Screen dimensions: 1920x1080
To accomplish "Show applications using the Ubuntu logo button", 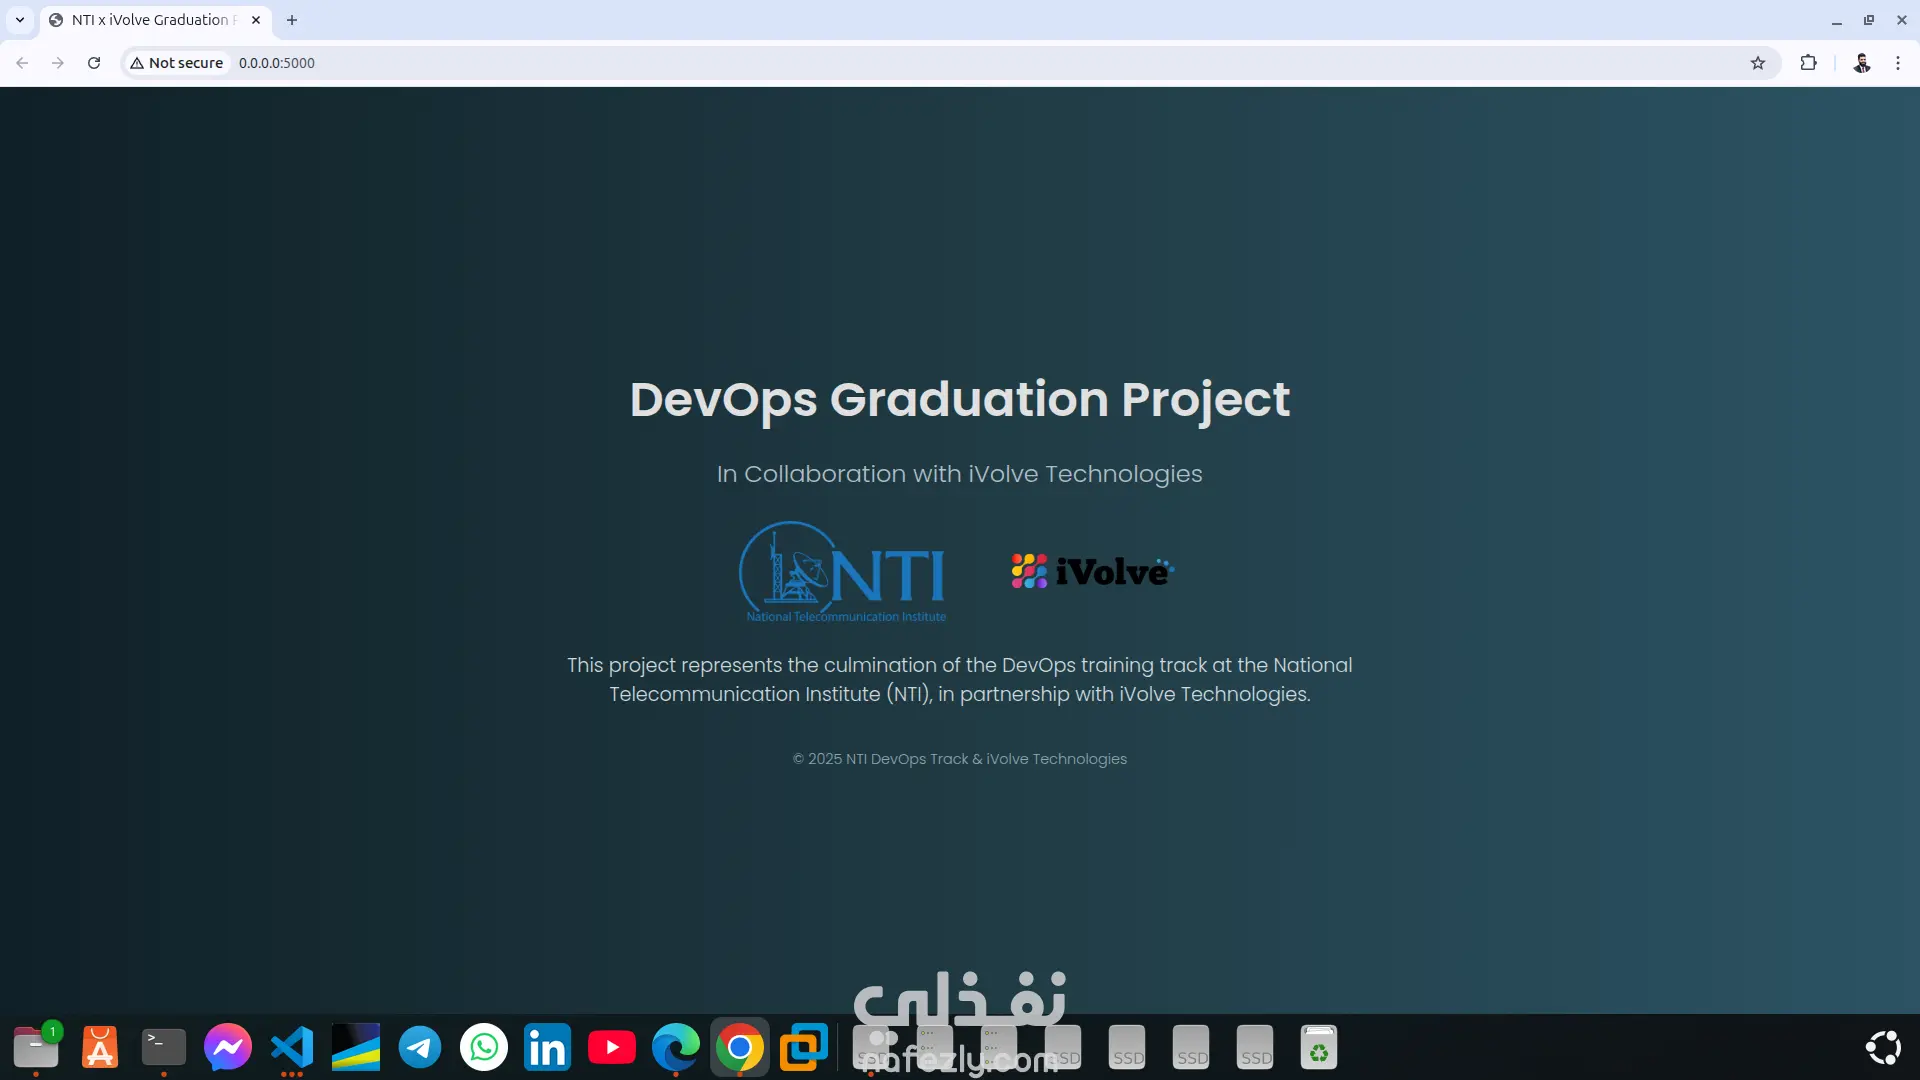I will point(1884,1047).
